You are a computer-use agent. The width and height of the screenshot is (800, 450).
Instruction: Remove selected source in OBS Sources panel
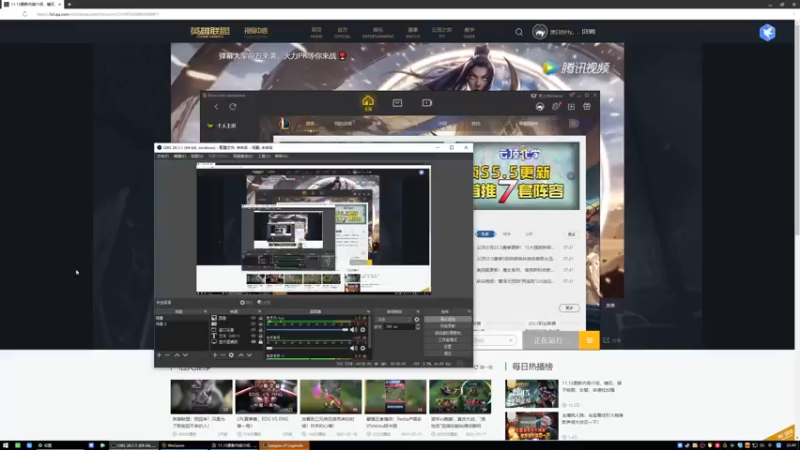(x=223, y=355)
